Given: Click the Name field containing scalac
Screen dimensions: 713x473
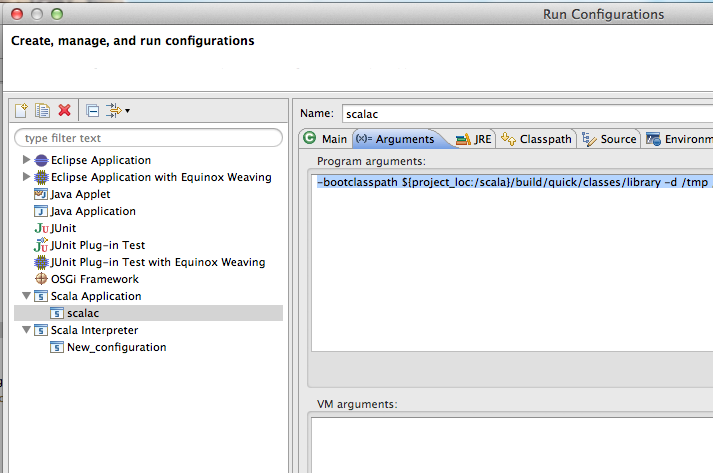Looking at the screenshot, I should coord(527,114).
